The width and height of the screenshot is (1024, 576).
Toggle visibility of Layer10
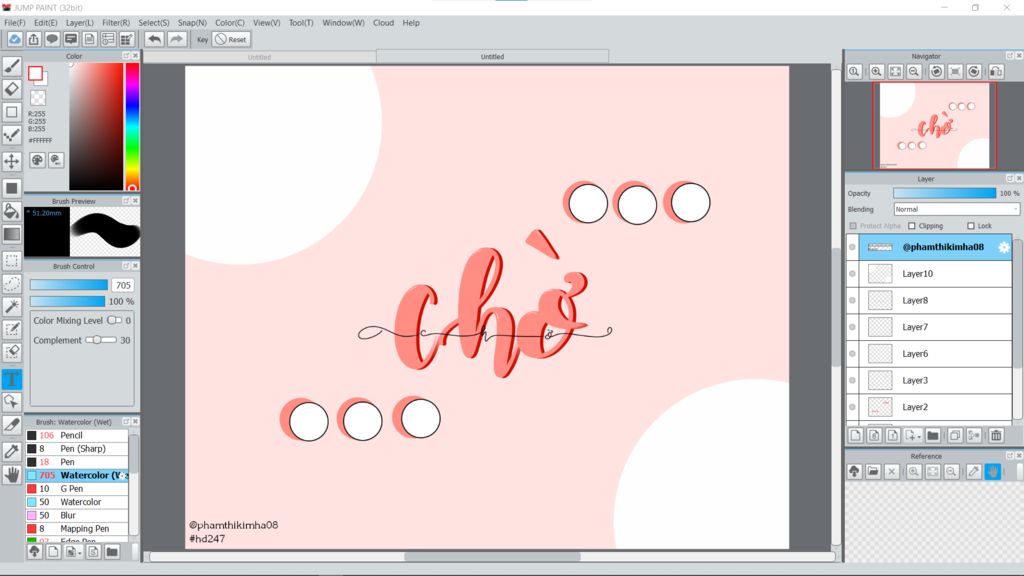[852, 274]
